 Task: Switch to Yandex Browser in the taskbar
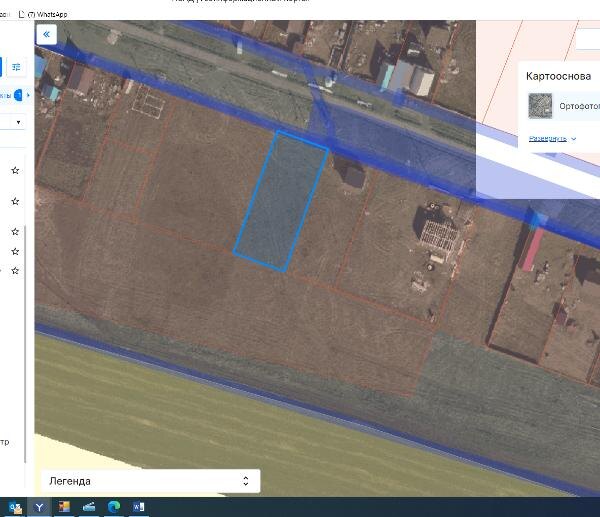pos(39,507)
